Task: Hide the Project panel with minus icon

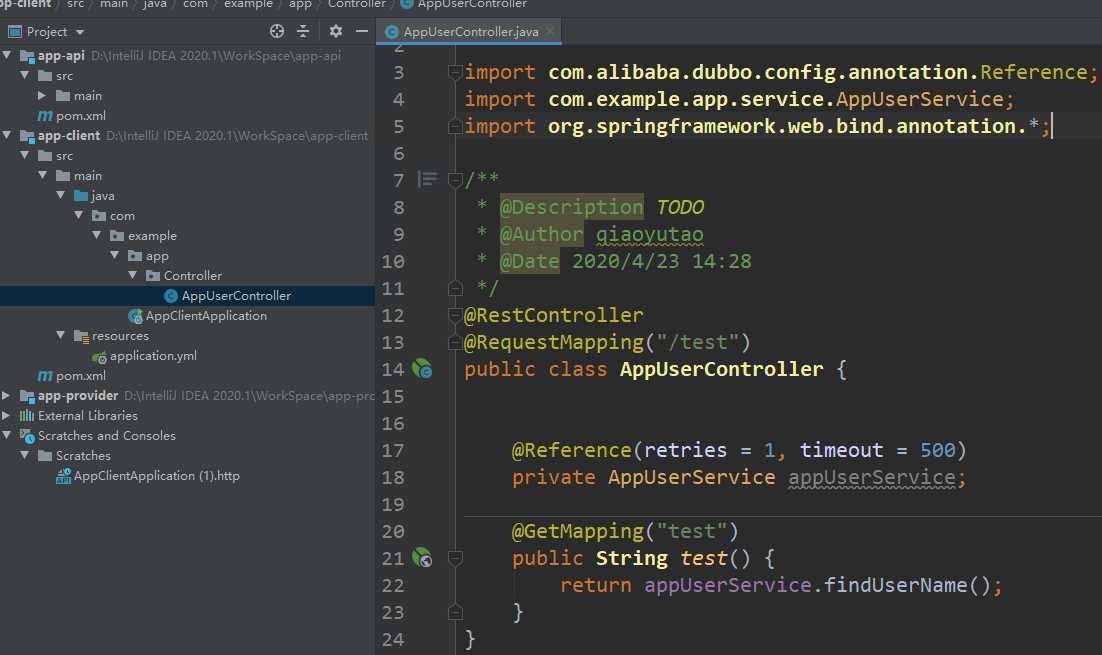Action: 361,31
